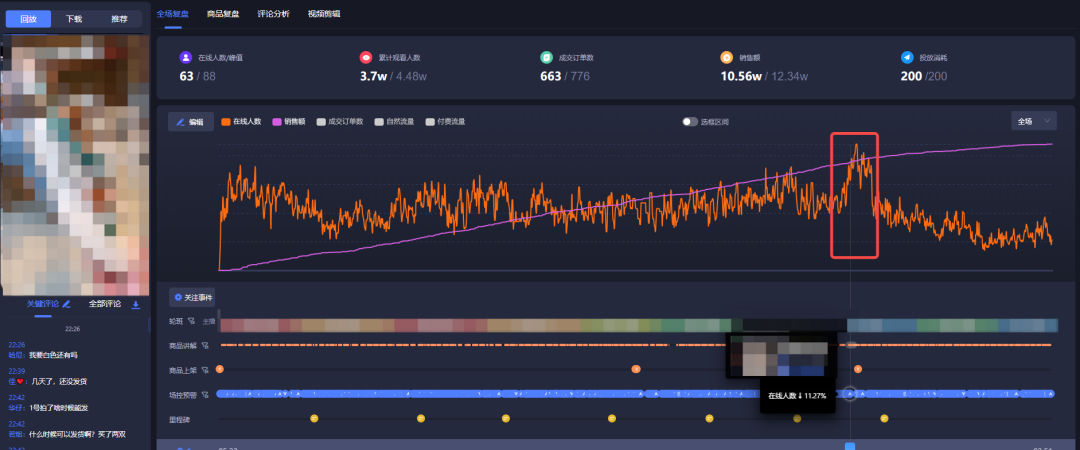The height and width of the screenshot is (450, 1080).
Task: Click the blue 投放消耗 paper-plane icon
Action: [x=907, y=58]
